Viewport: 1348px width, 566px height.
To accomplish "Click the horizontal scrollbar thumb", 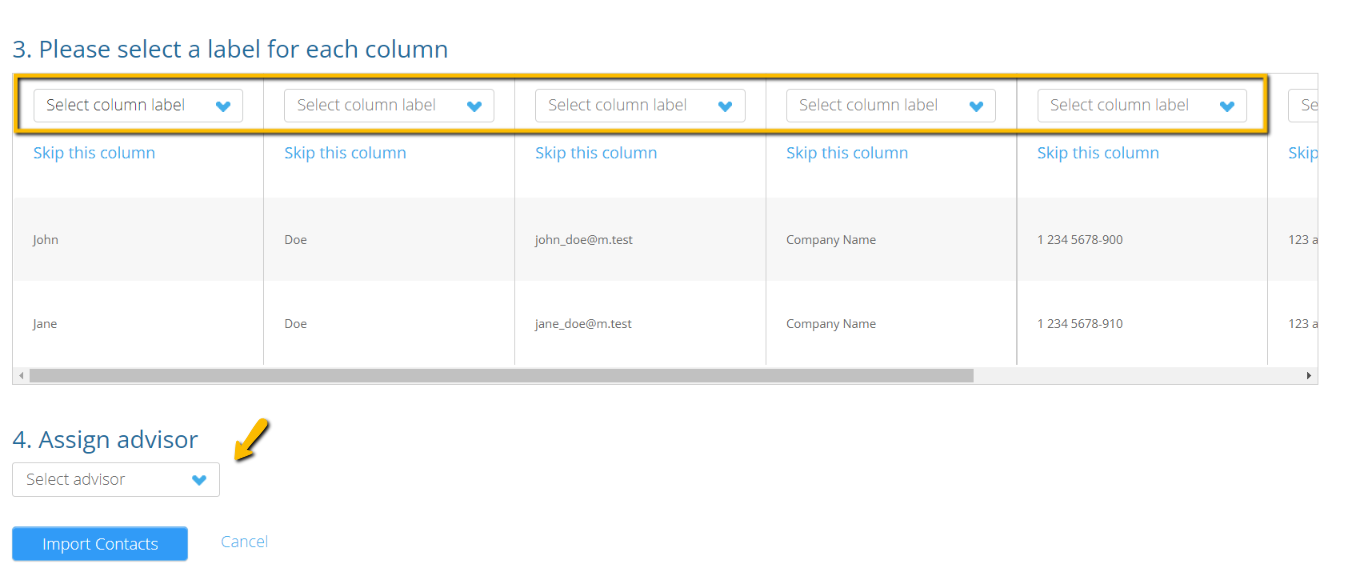I will pyautogui.click(x=501, y=376).
